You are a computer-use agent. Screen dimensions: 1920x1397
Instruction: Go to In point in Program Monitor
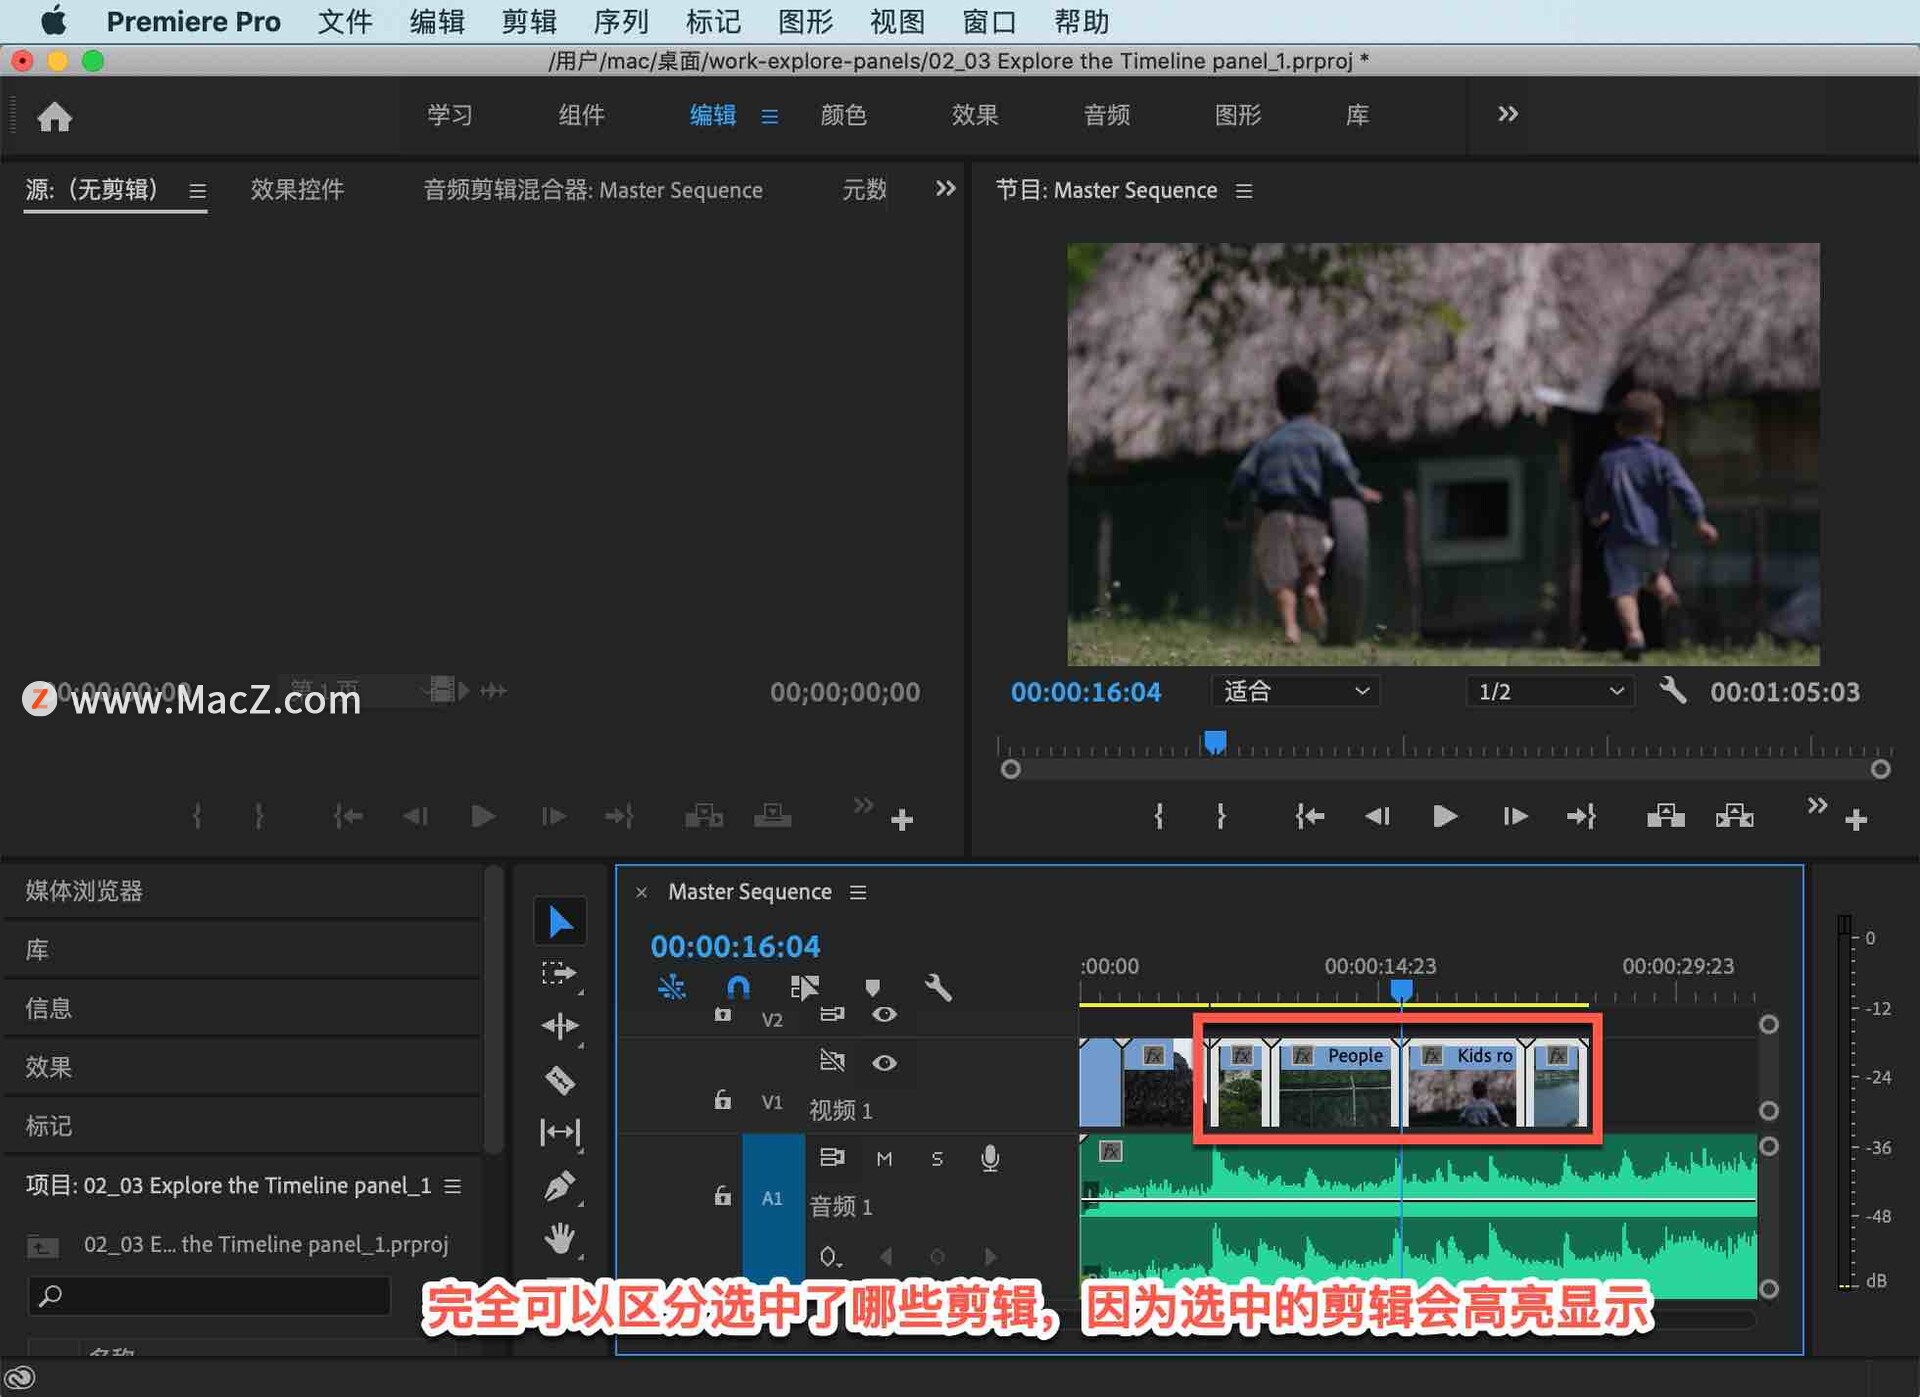click(x=1310, y=817)
